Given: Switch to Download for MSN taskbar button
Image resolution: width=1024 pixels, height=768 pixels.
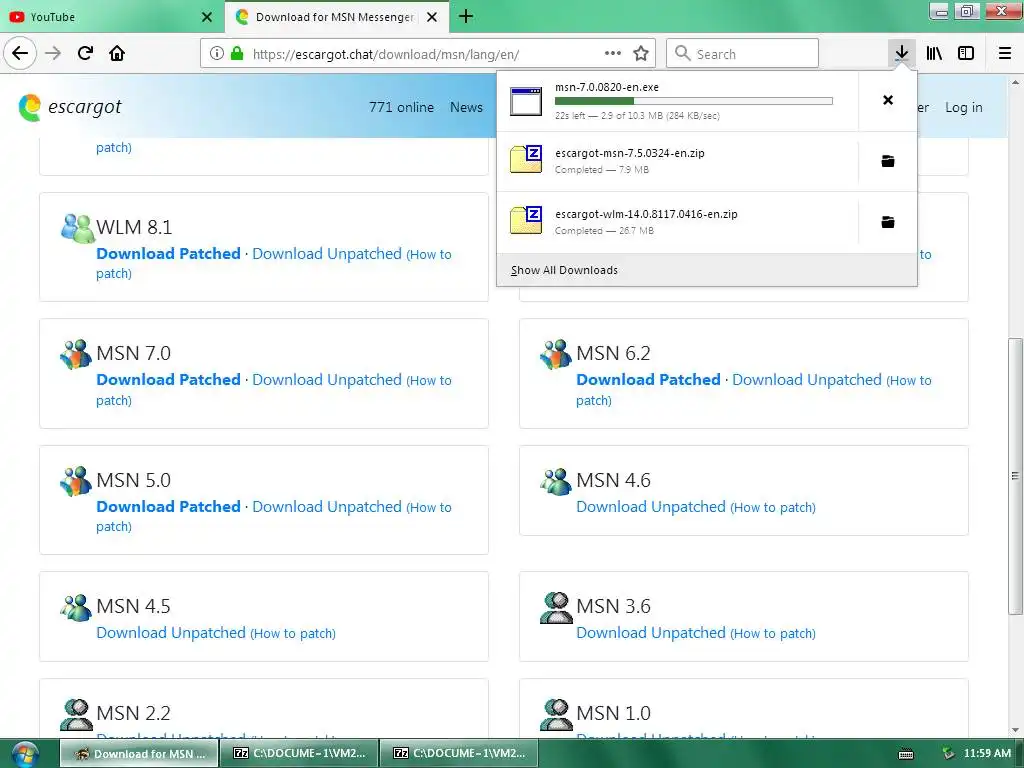Looking at the screenshot, I should (x=139, y=754).
